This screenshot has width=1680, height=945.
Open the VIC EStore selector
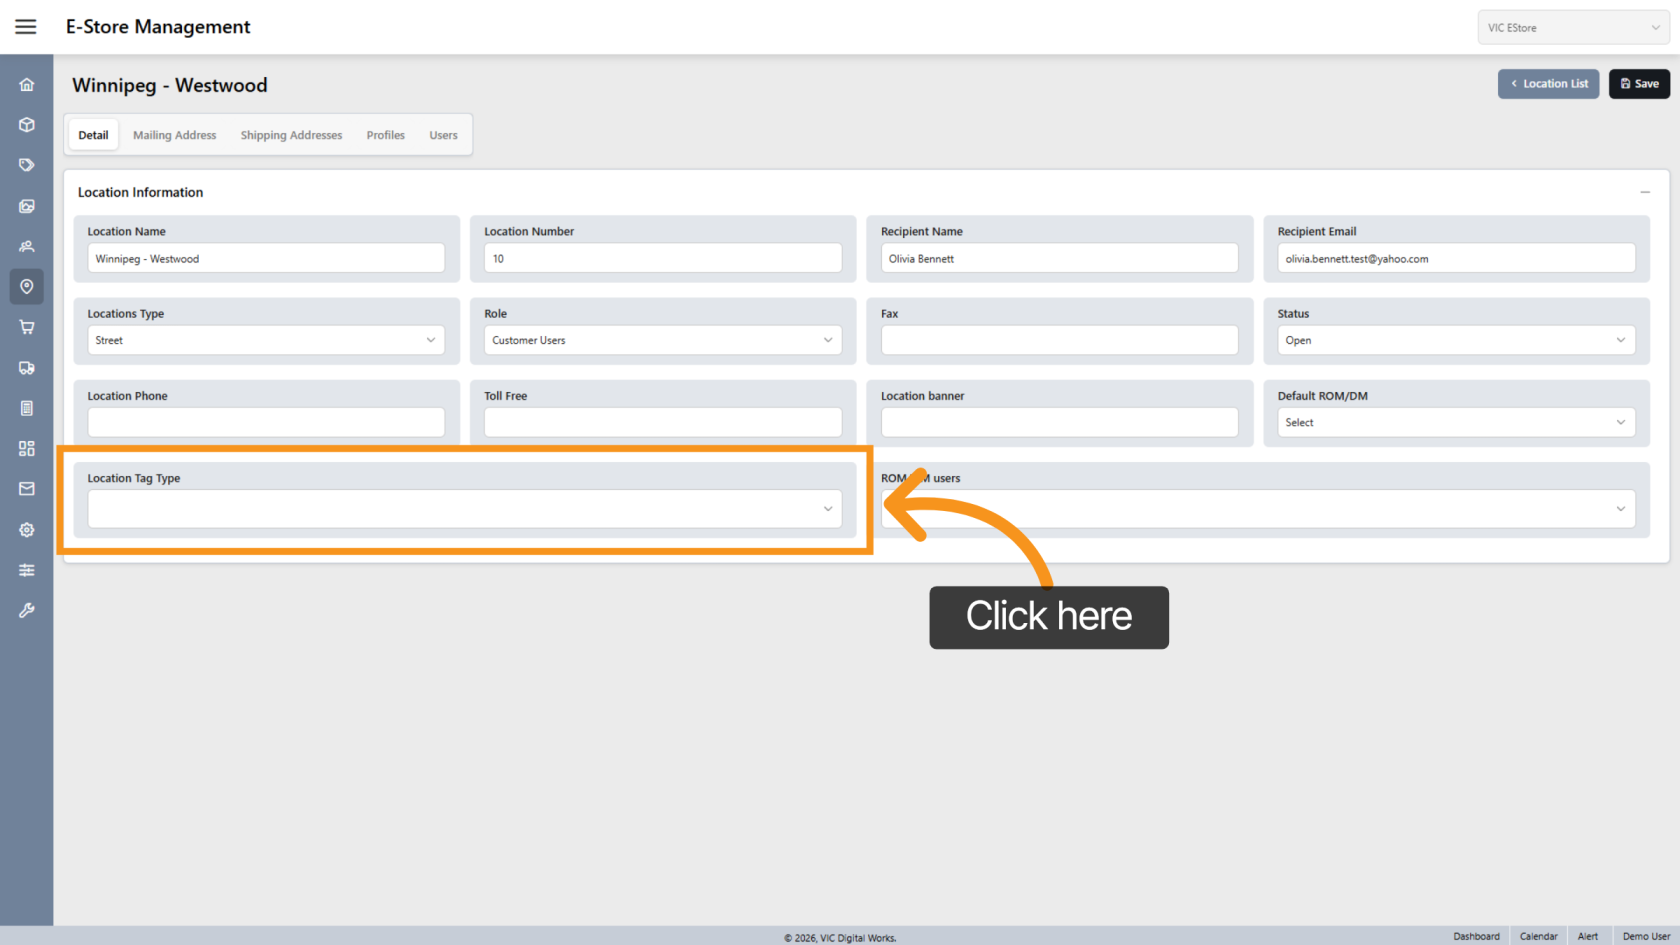(1573, 28)
